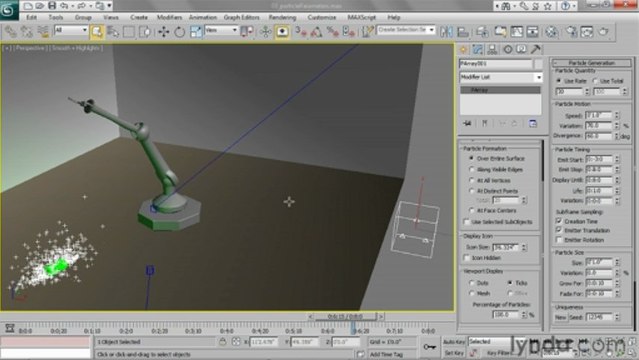Click the Speed spinner arrows

point(617,115)
